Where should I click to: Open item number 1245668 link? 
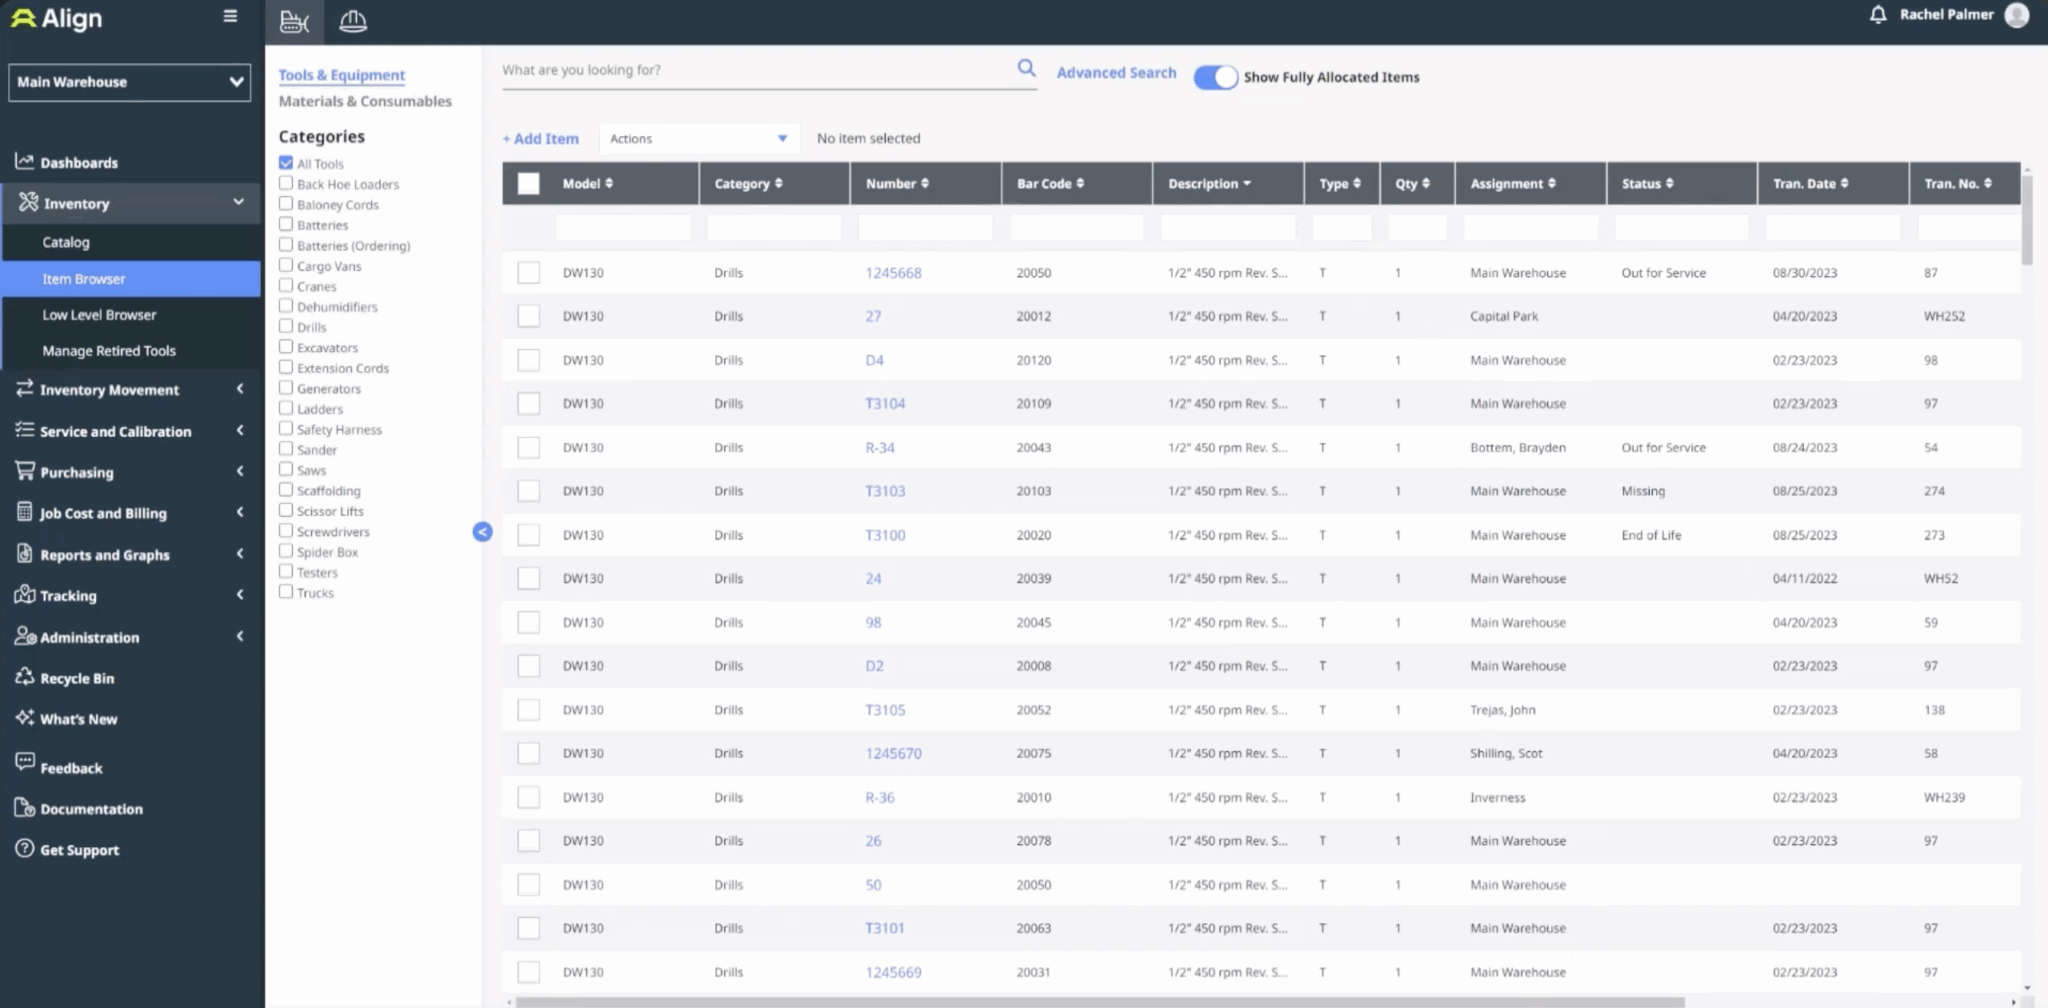[x=893, y=272]
